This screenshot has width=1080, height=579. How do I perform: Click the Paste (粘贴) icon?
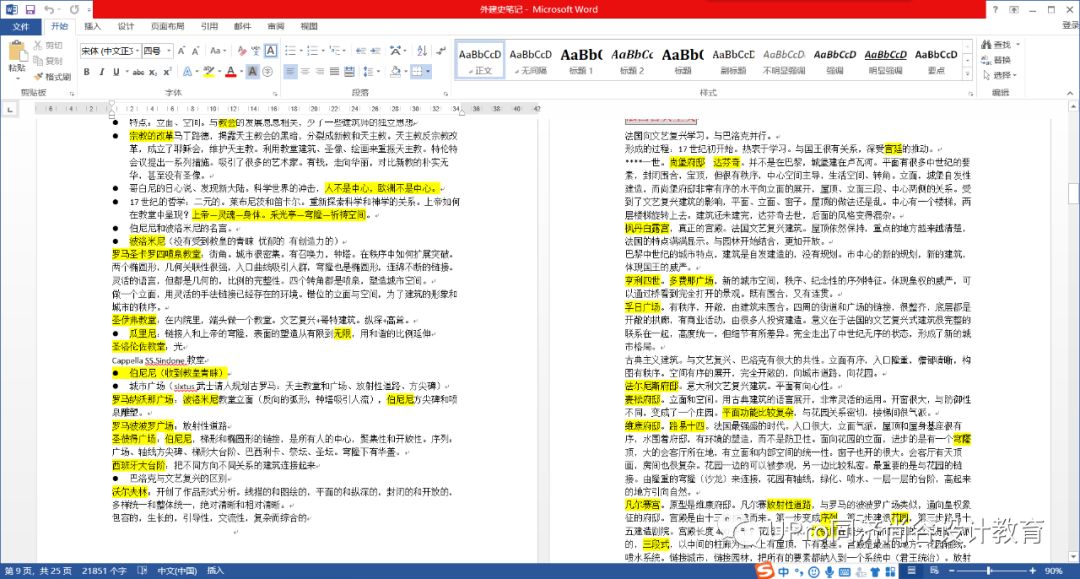pyautogui.click(x=17, y=52)
